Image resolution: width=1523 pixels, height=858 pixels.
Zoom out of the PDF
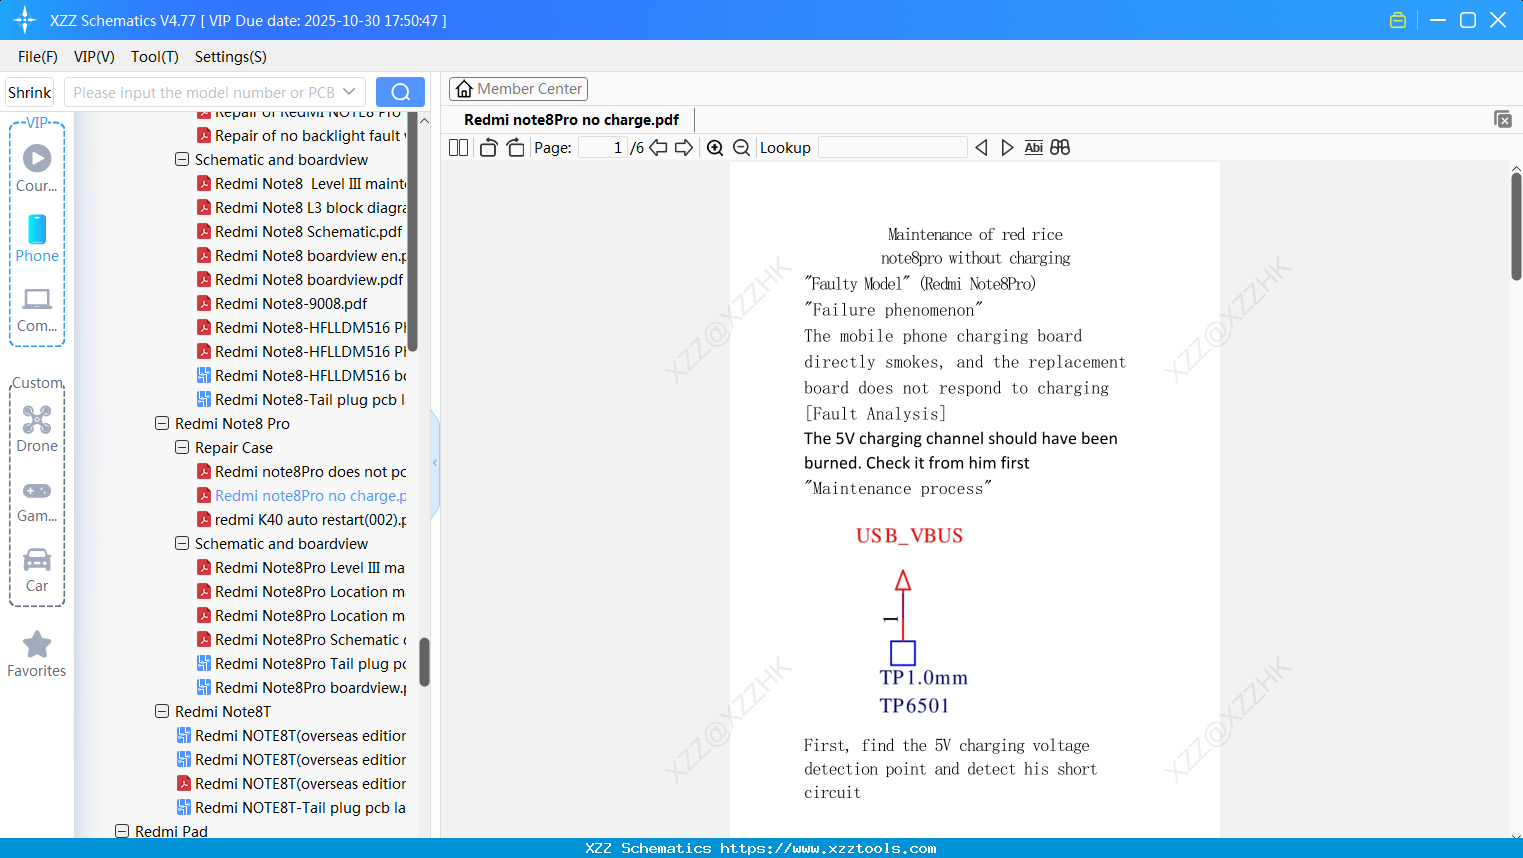pos(741,147)
